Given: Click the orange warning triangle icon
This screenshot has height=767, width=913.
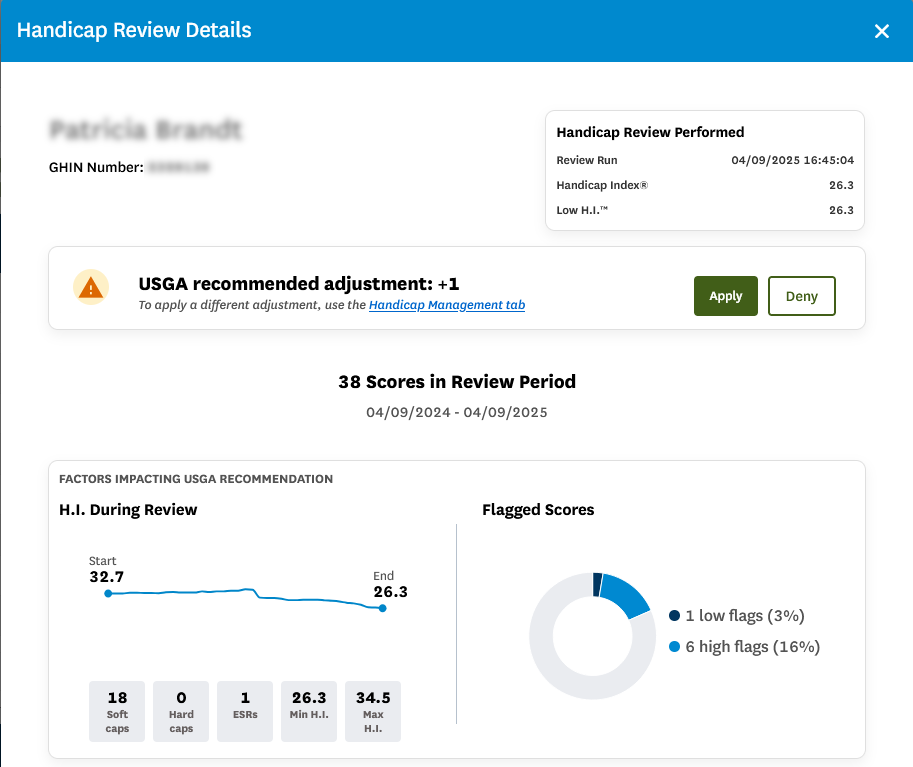Looking at the screenshot, I should click(x=91, y=288).
